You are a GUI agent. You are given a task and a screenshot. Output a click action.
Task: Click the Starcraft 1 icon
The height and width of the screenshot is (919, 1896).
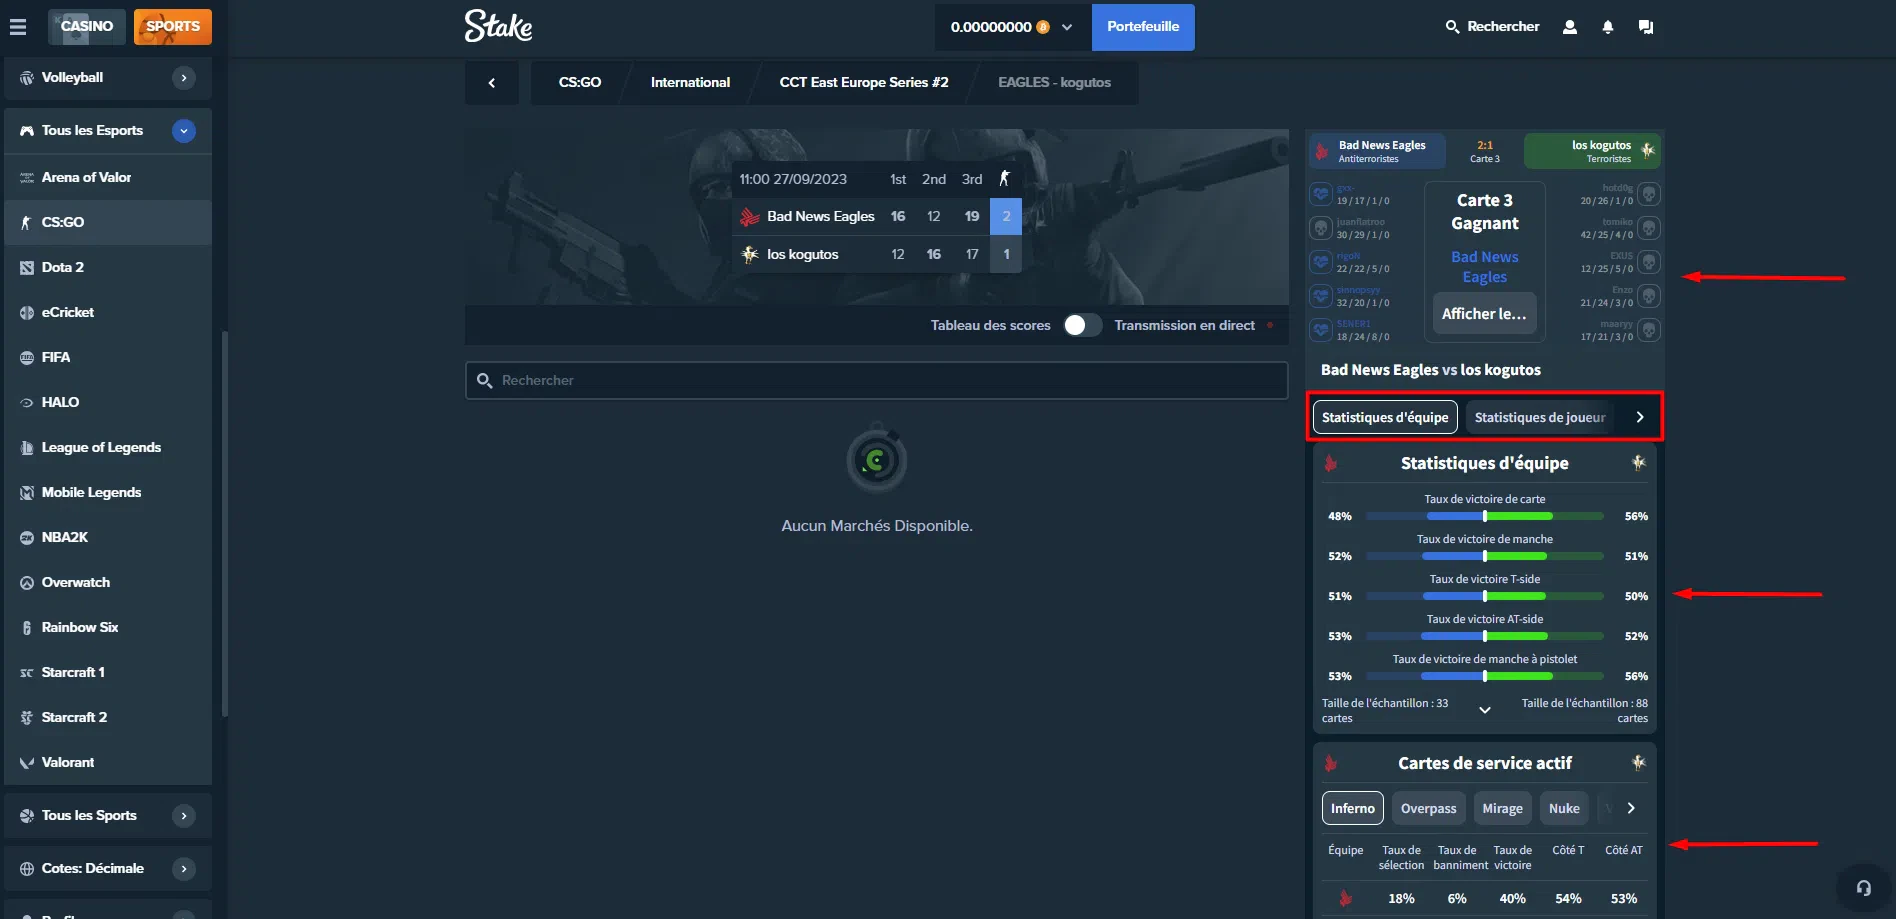coord(27,673)
